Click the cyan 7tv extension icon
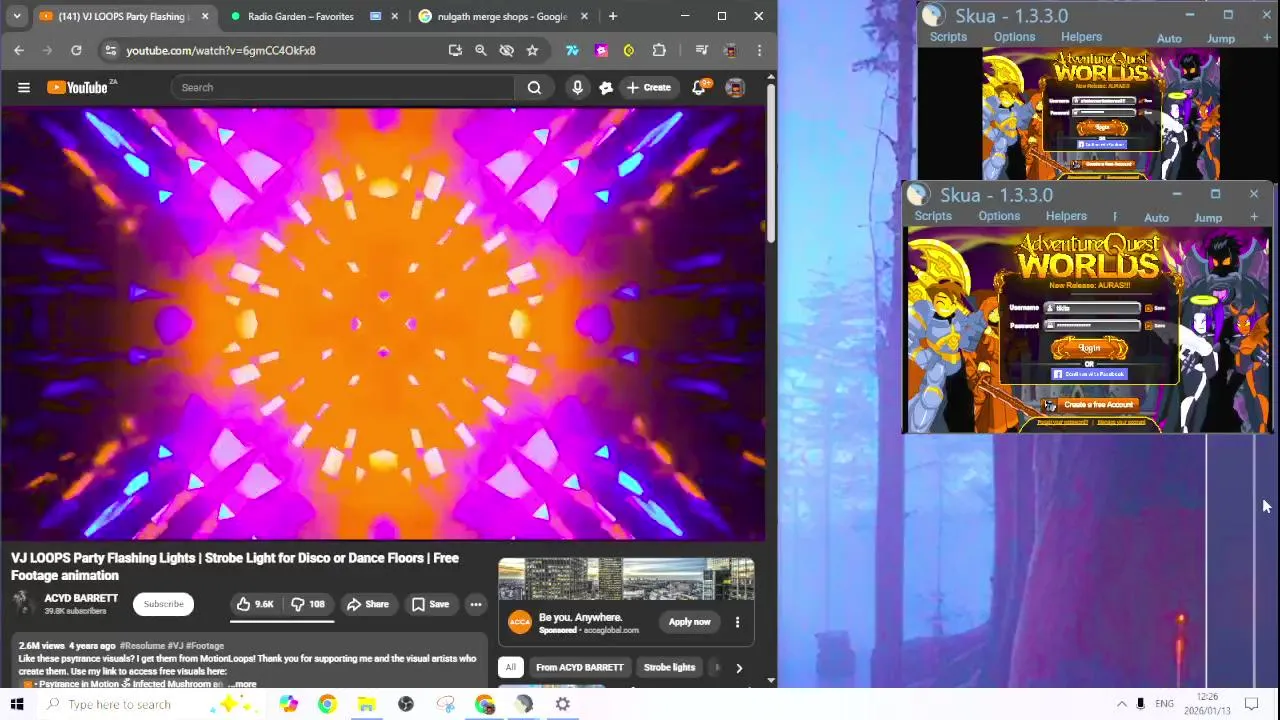This screenshot has height=720, width=1280. coord(572,50)
